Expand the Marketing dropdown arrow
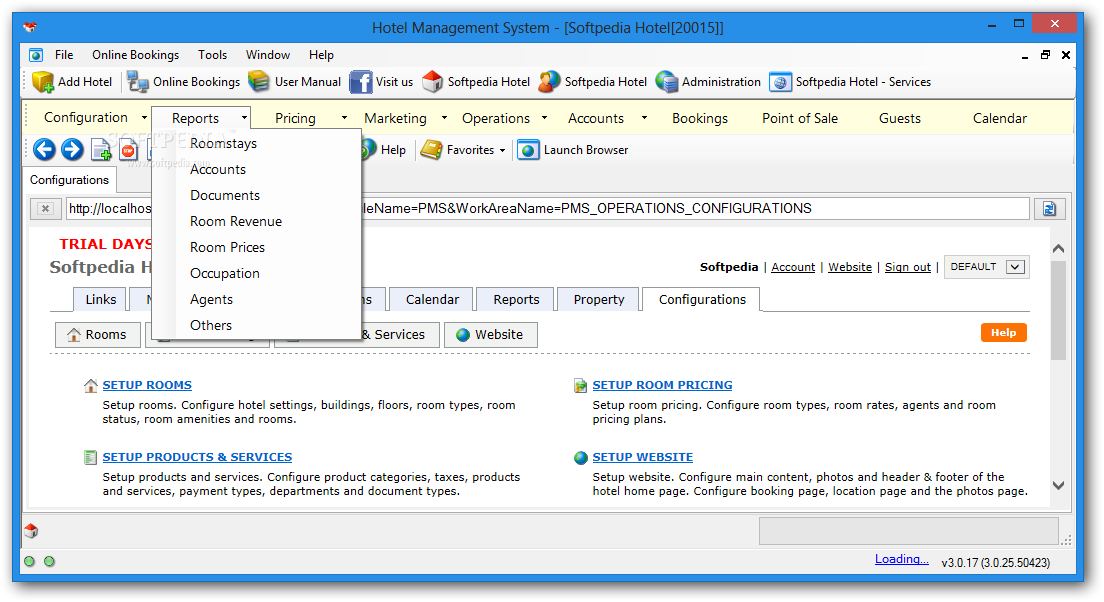The height and width of the screenshot is (602, 1104). [x=444, y=118]
